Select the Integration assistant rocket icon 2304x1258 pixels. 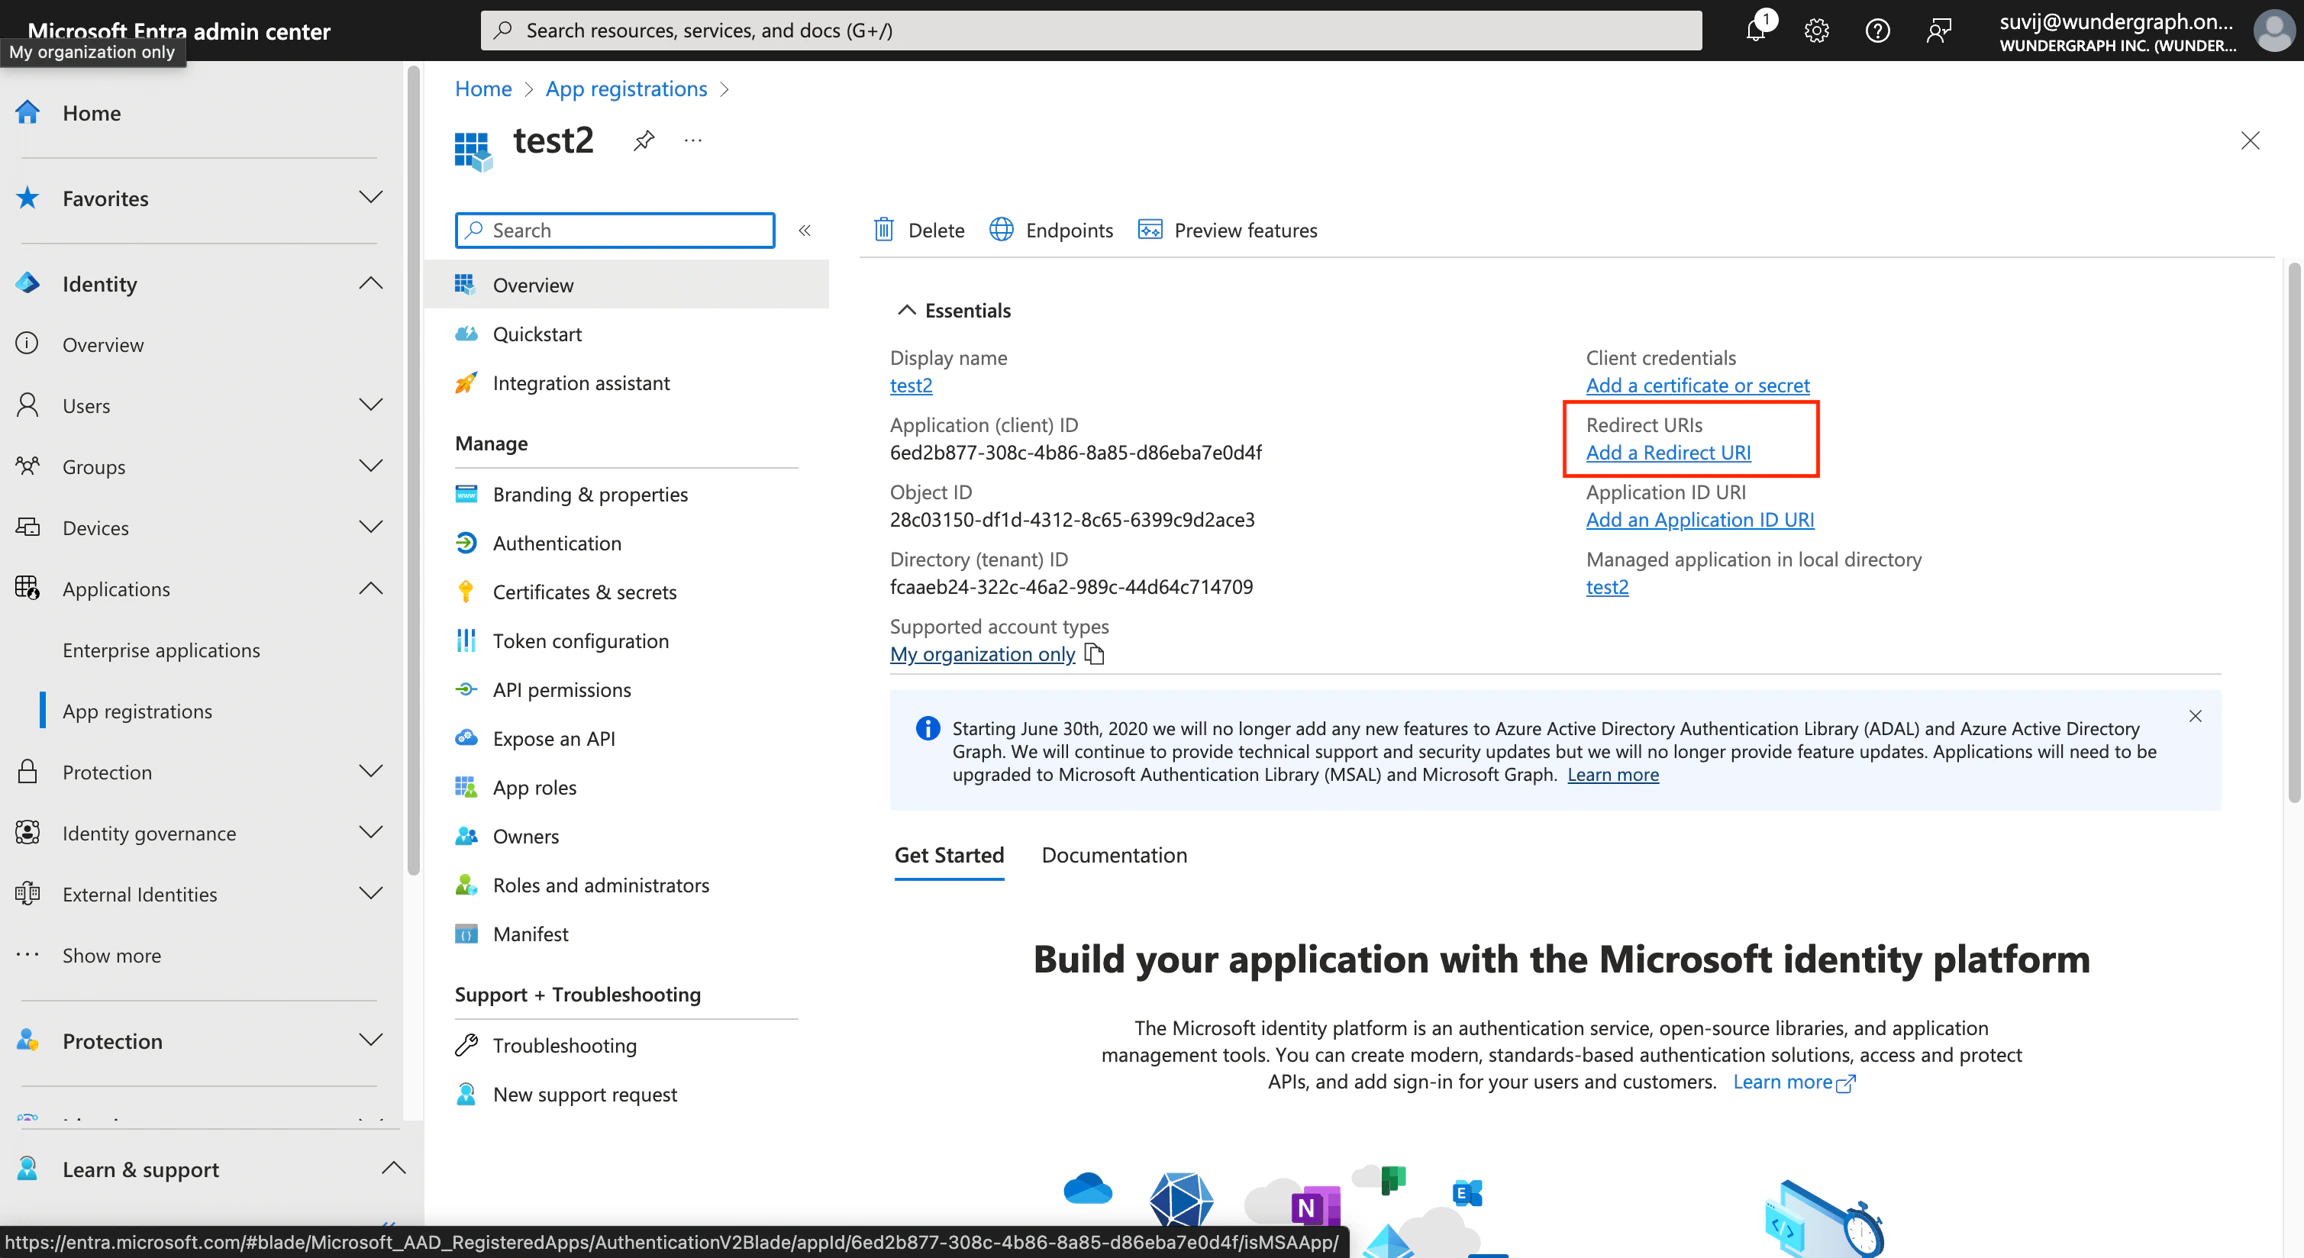click(x=466, y=383)
